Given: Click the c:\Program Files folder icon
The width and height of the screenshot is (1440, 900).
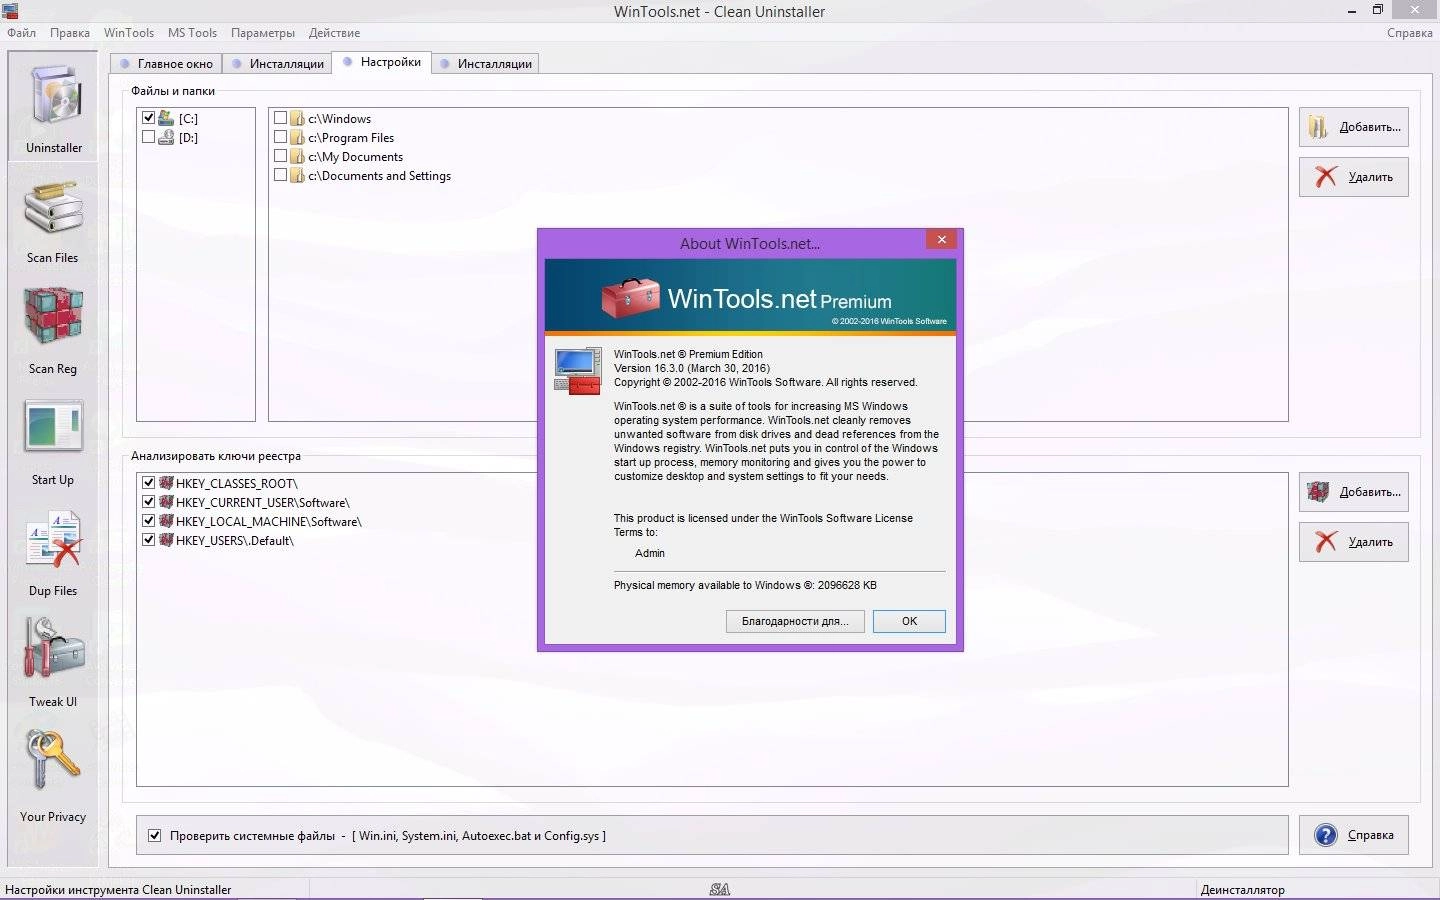Looking at the screenshot, I should [297, 137].
